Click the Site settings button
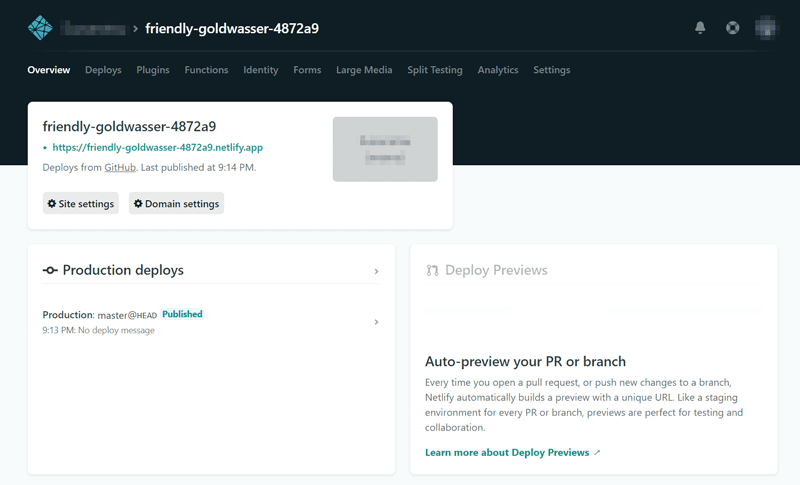 click(81, 203)
